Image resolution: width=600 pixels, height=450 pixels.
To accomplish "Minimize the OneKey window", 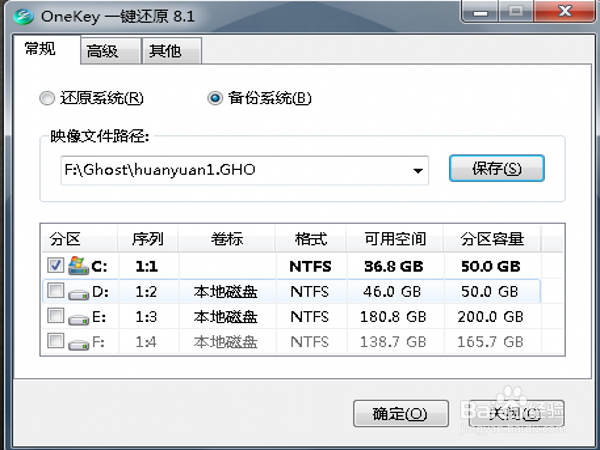I will 481,11.
